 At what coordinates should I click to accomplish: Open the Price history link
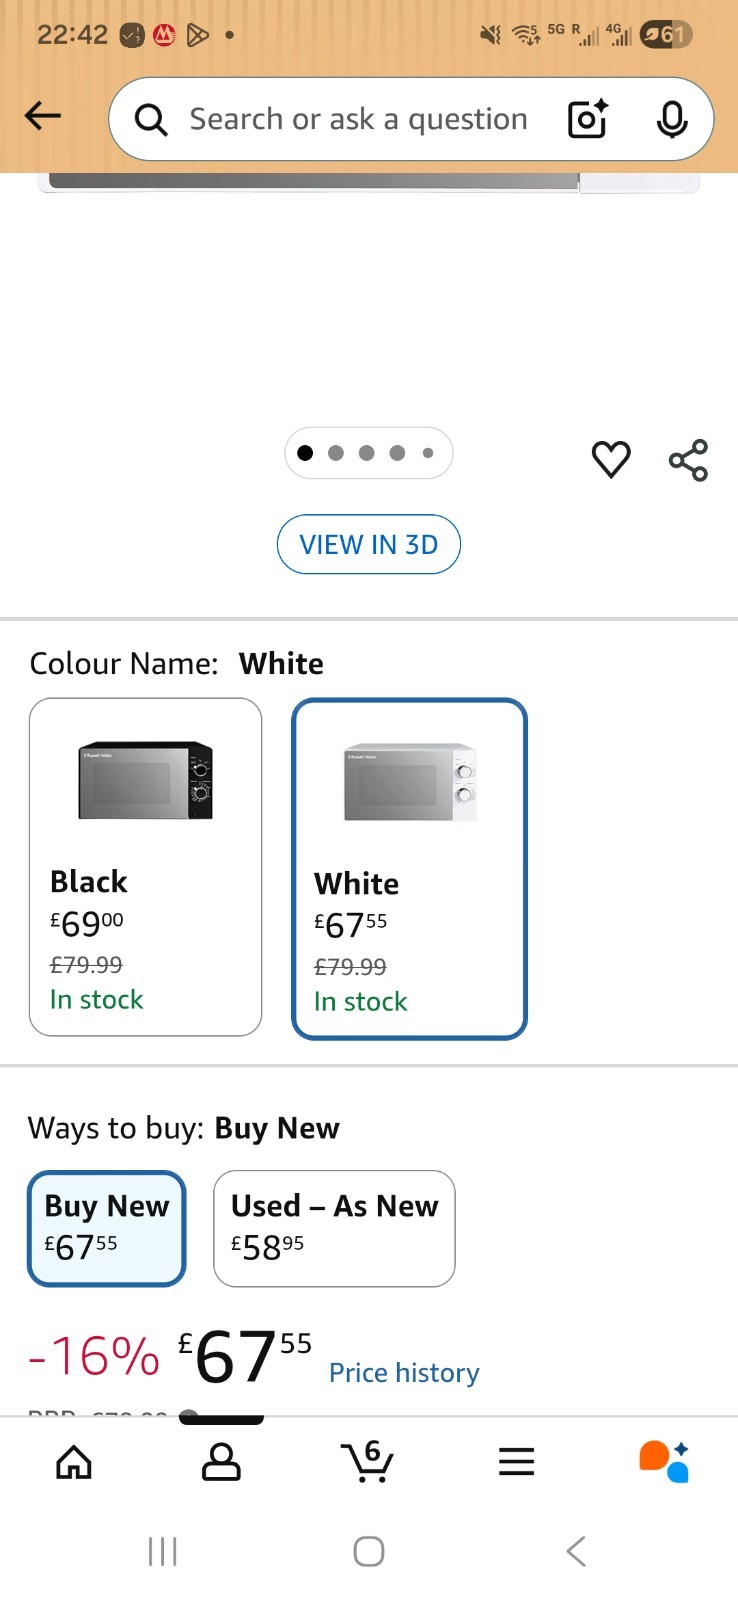click(x=404, y=1373)
